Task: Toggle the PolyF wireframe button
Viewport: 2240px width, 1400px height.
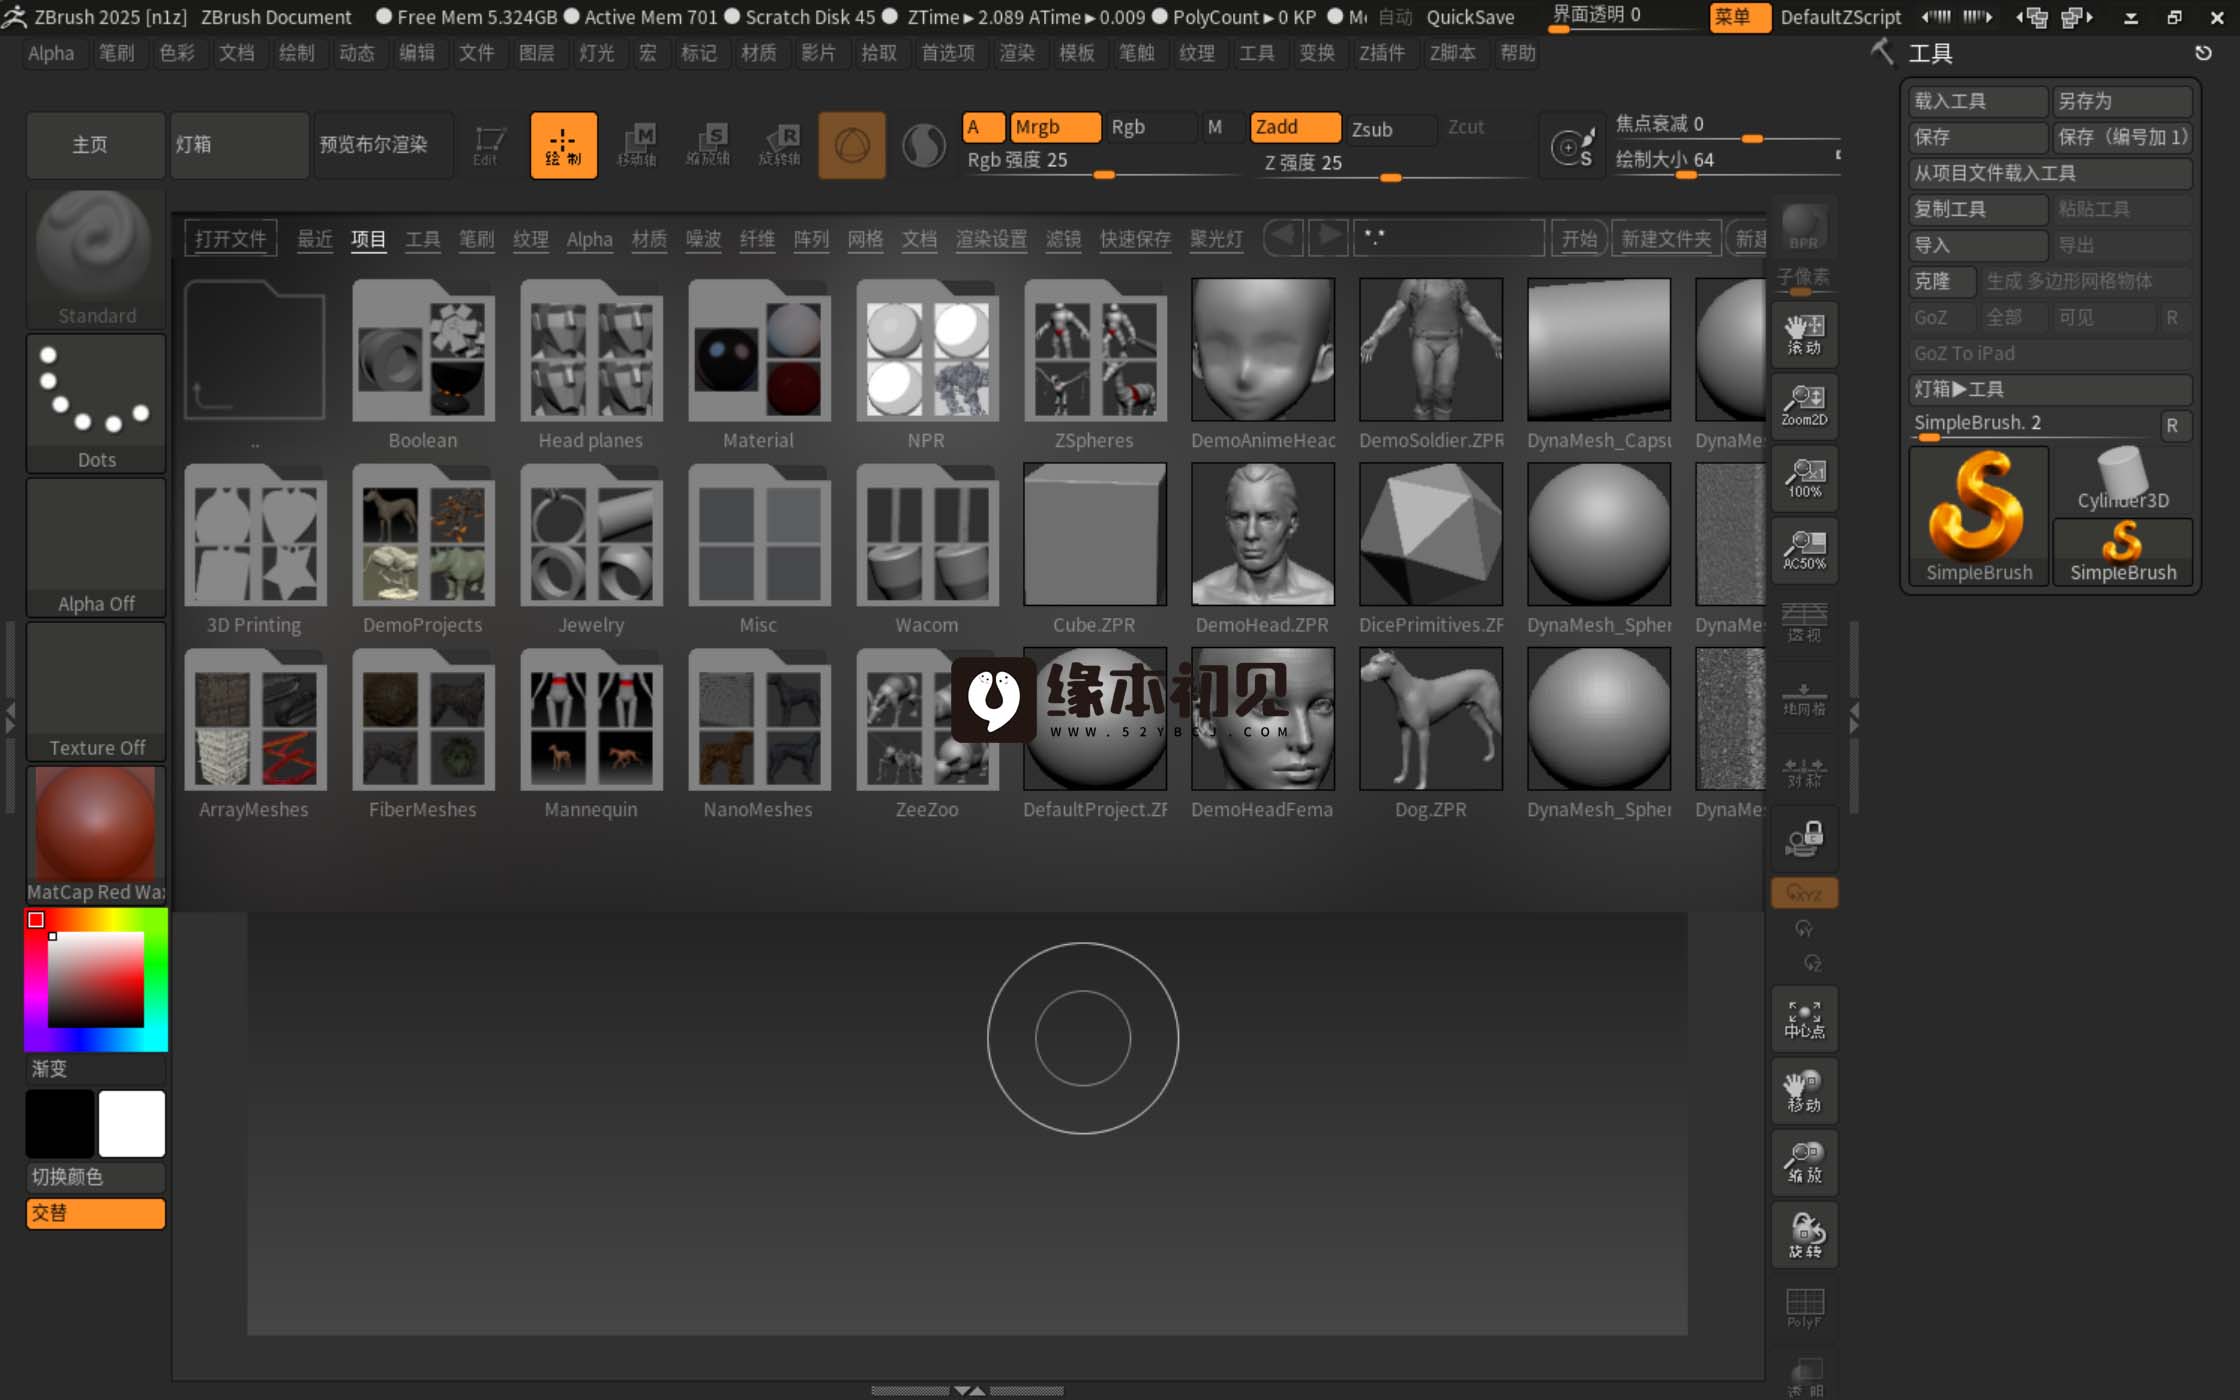Action: coord(1804,1308)
